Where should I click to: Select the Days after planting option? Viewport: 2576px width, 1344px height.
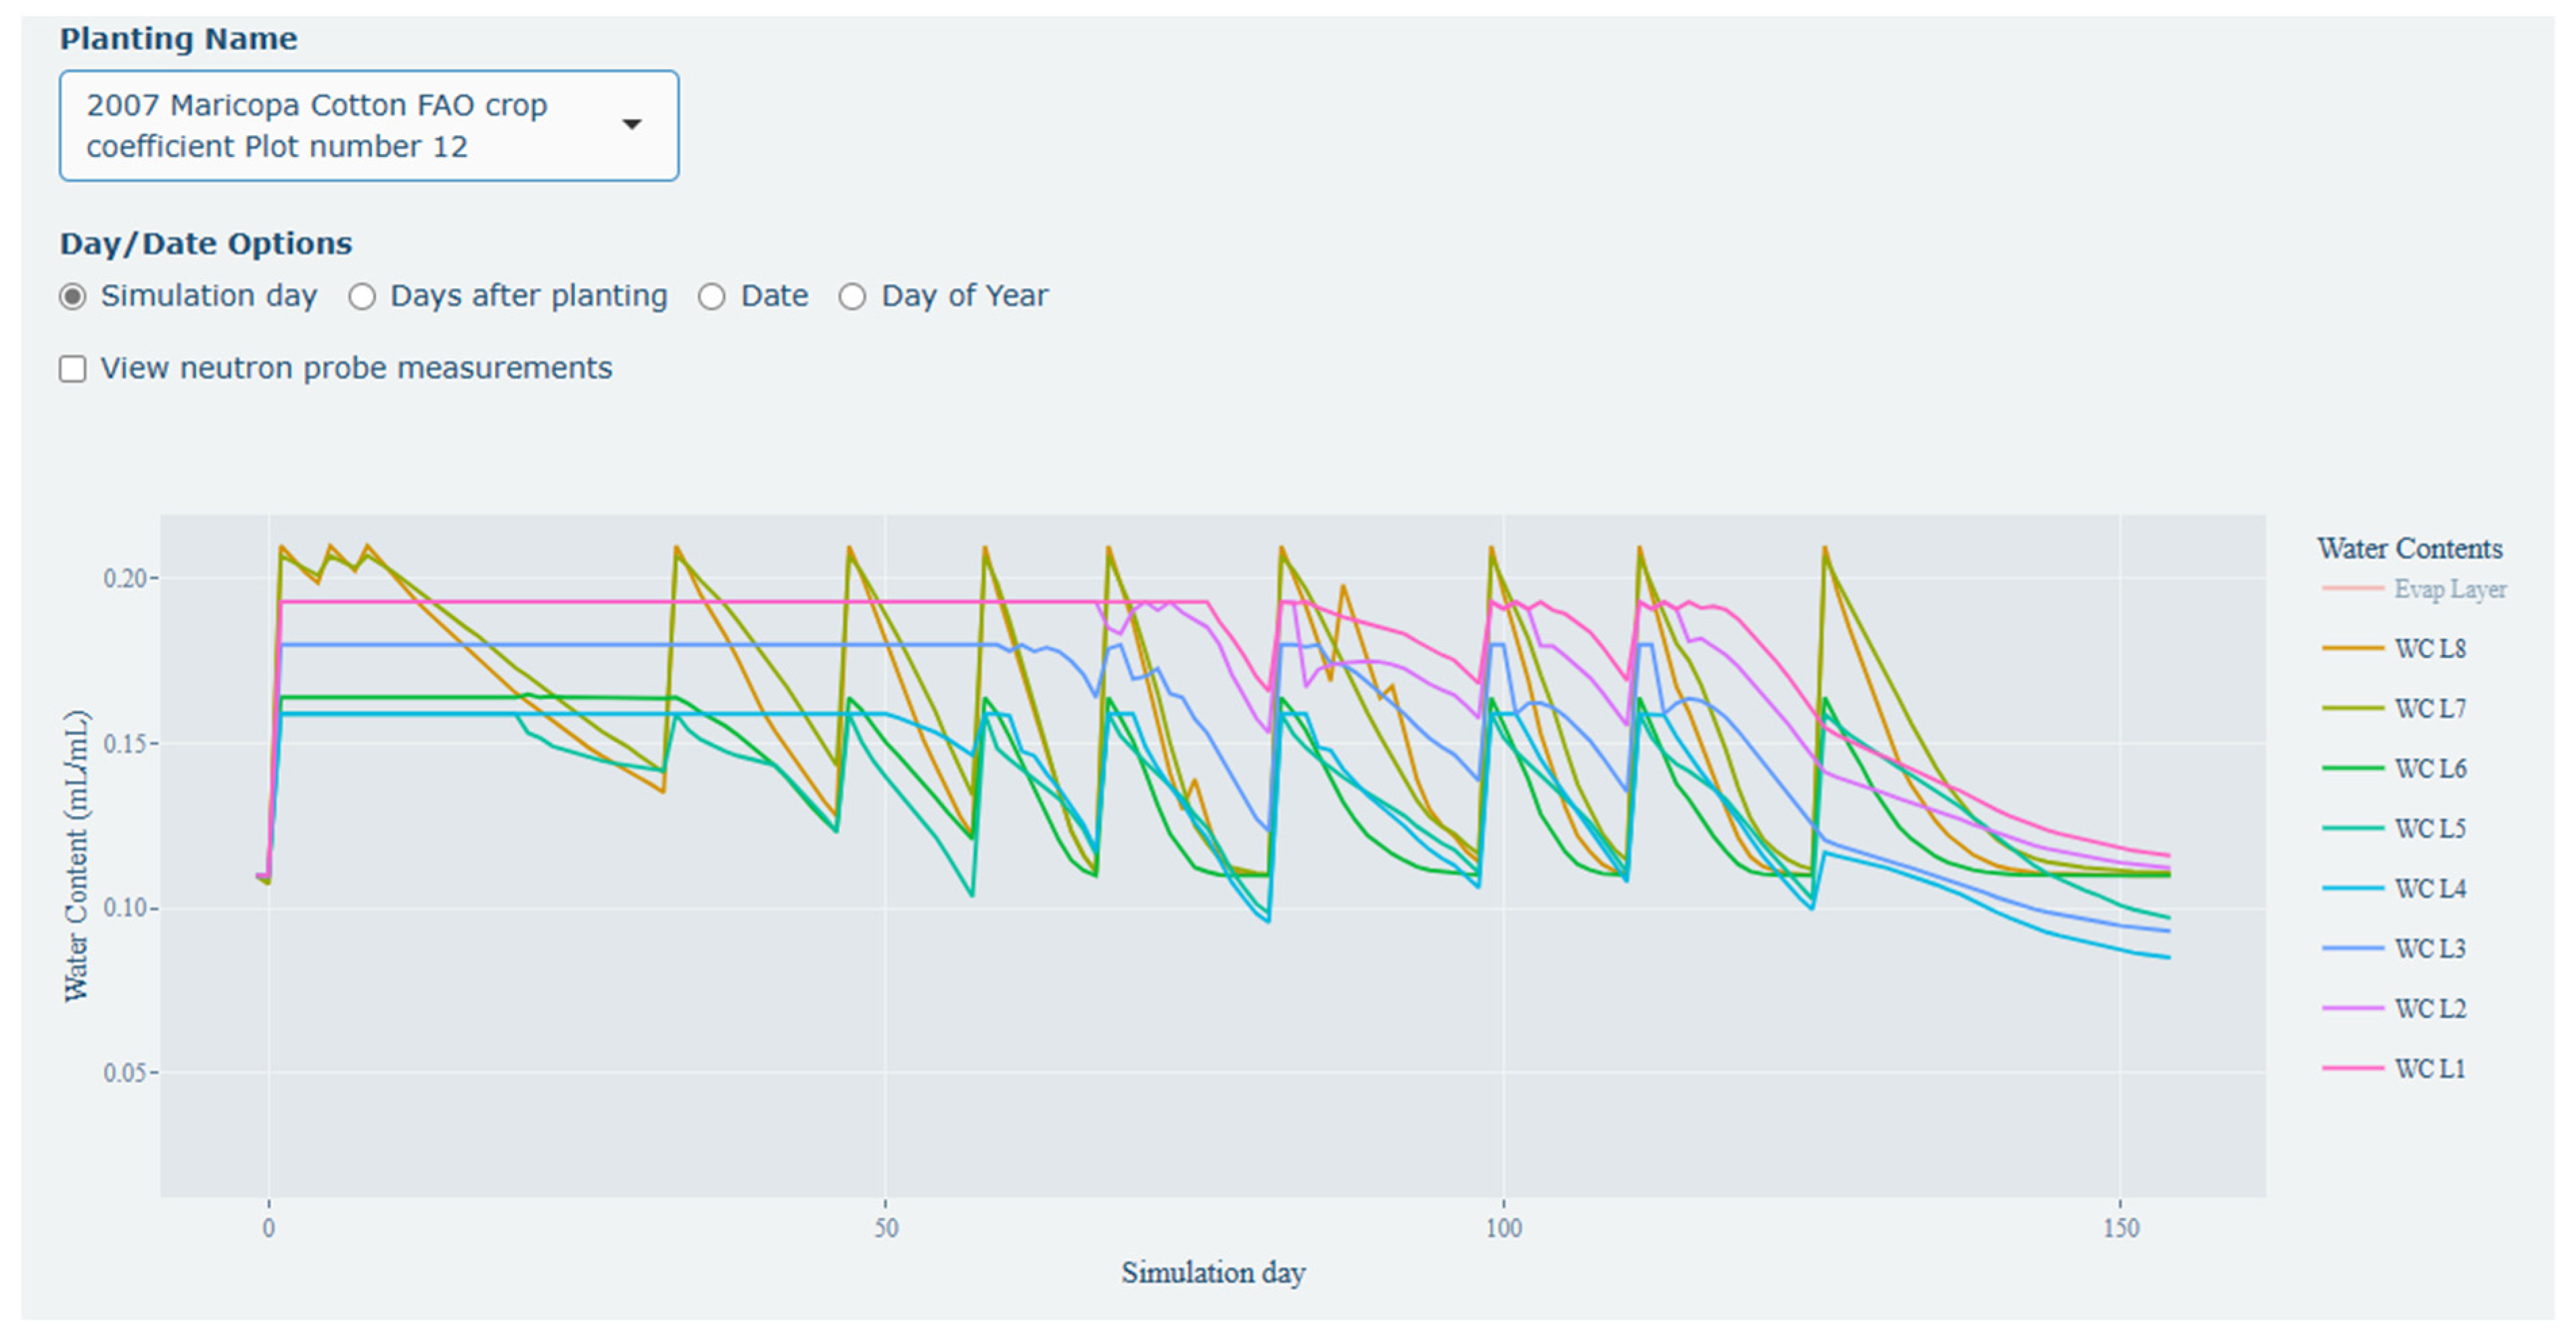[362, 297]
